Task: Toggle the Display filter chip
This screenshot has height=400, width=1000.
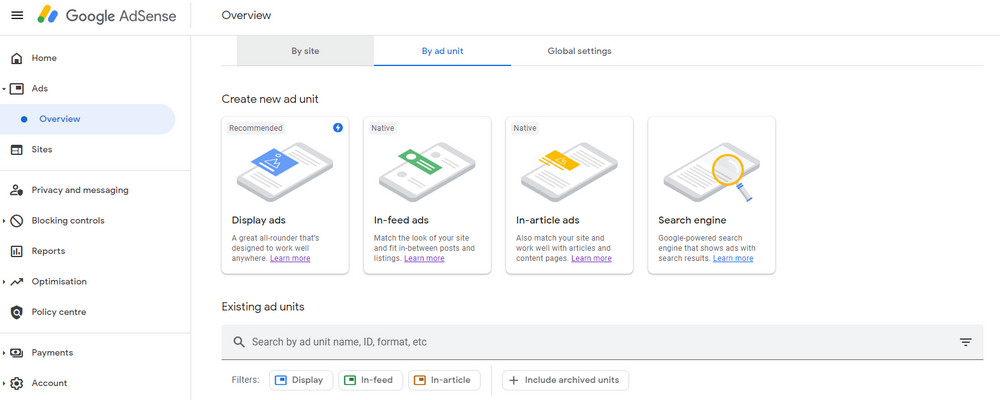Action: 300,380
